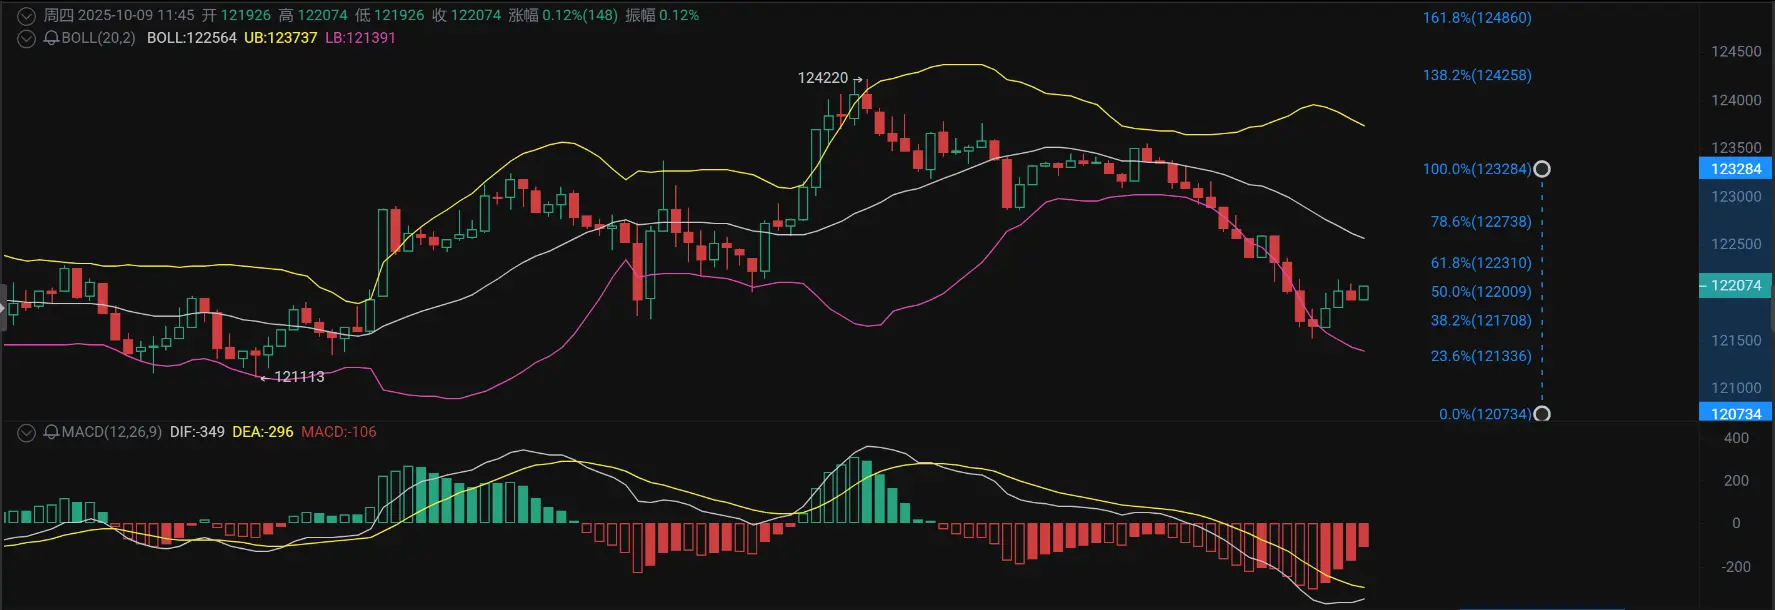Click the 100.0%(123284) Fibonacci level text
This screenshot has height=610, width=1775.
(x=1477, y=169)
